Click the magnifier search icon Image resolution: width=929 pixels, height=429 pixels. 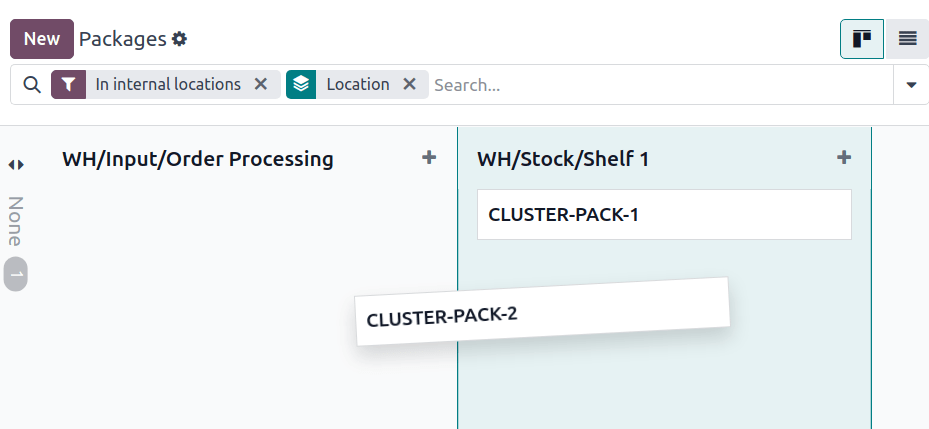click(x=32, y=85)
